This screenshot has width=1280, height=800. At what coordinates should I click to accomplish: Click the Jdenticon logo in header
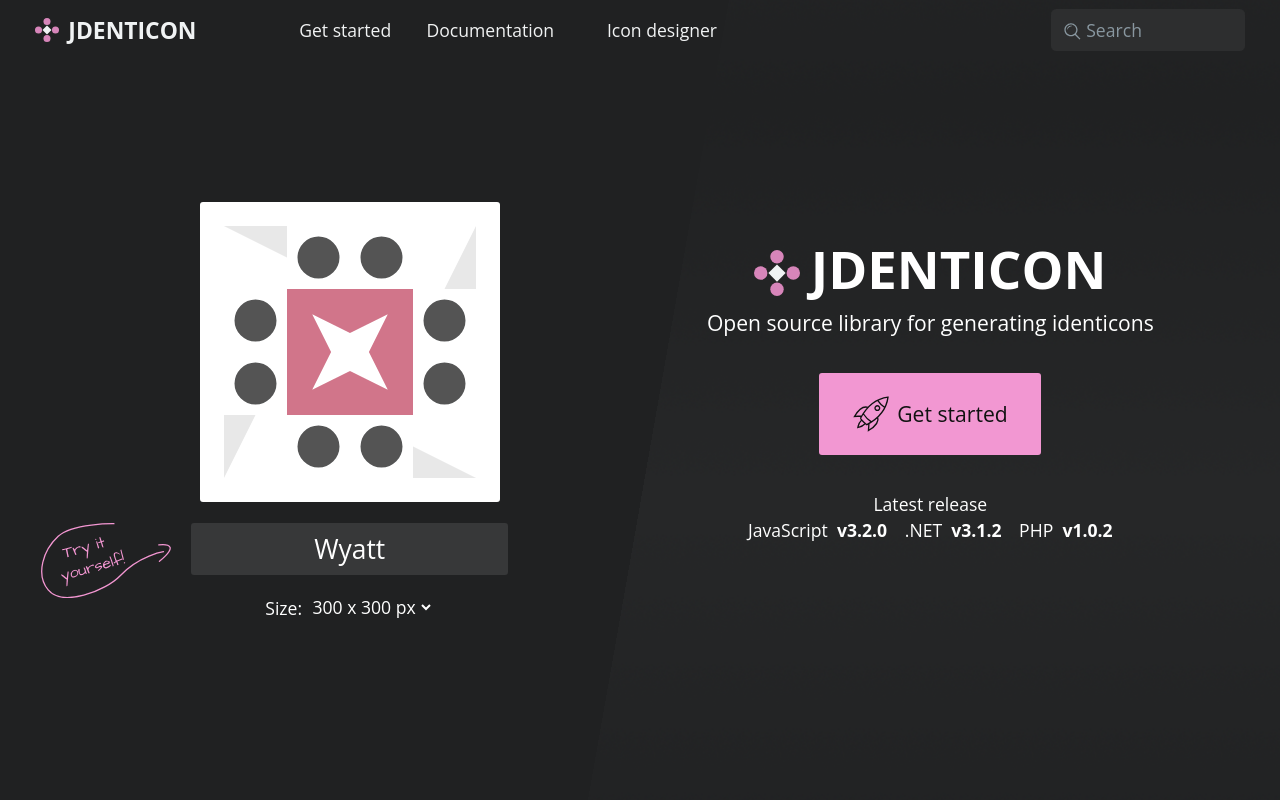click(115, 31)
